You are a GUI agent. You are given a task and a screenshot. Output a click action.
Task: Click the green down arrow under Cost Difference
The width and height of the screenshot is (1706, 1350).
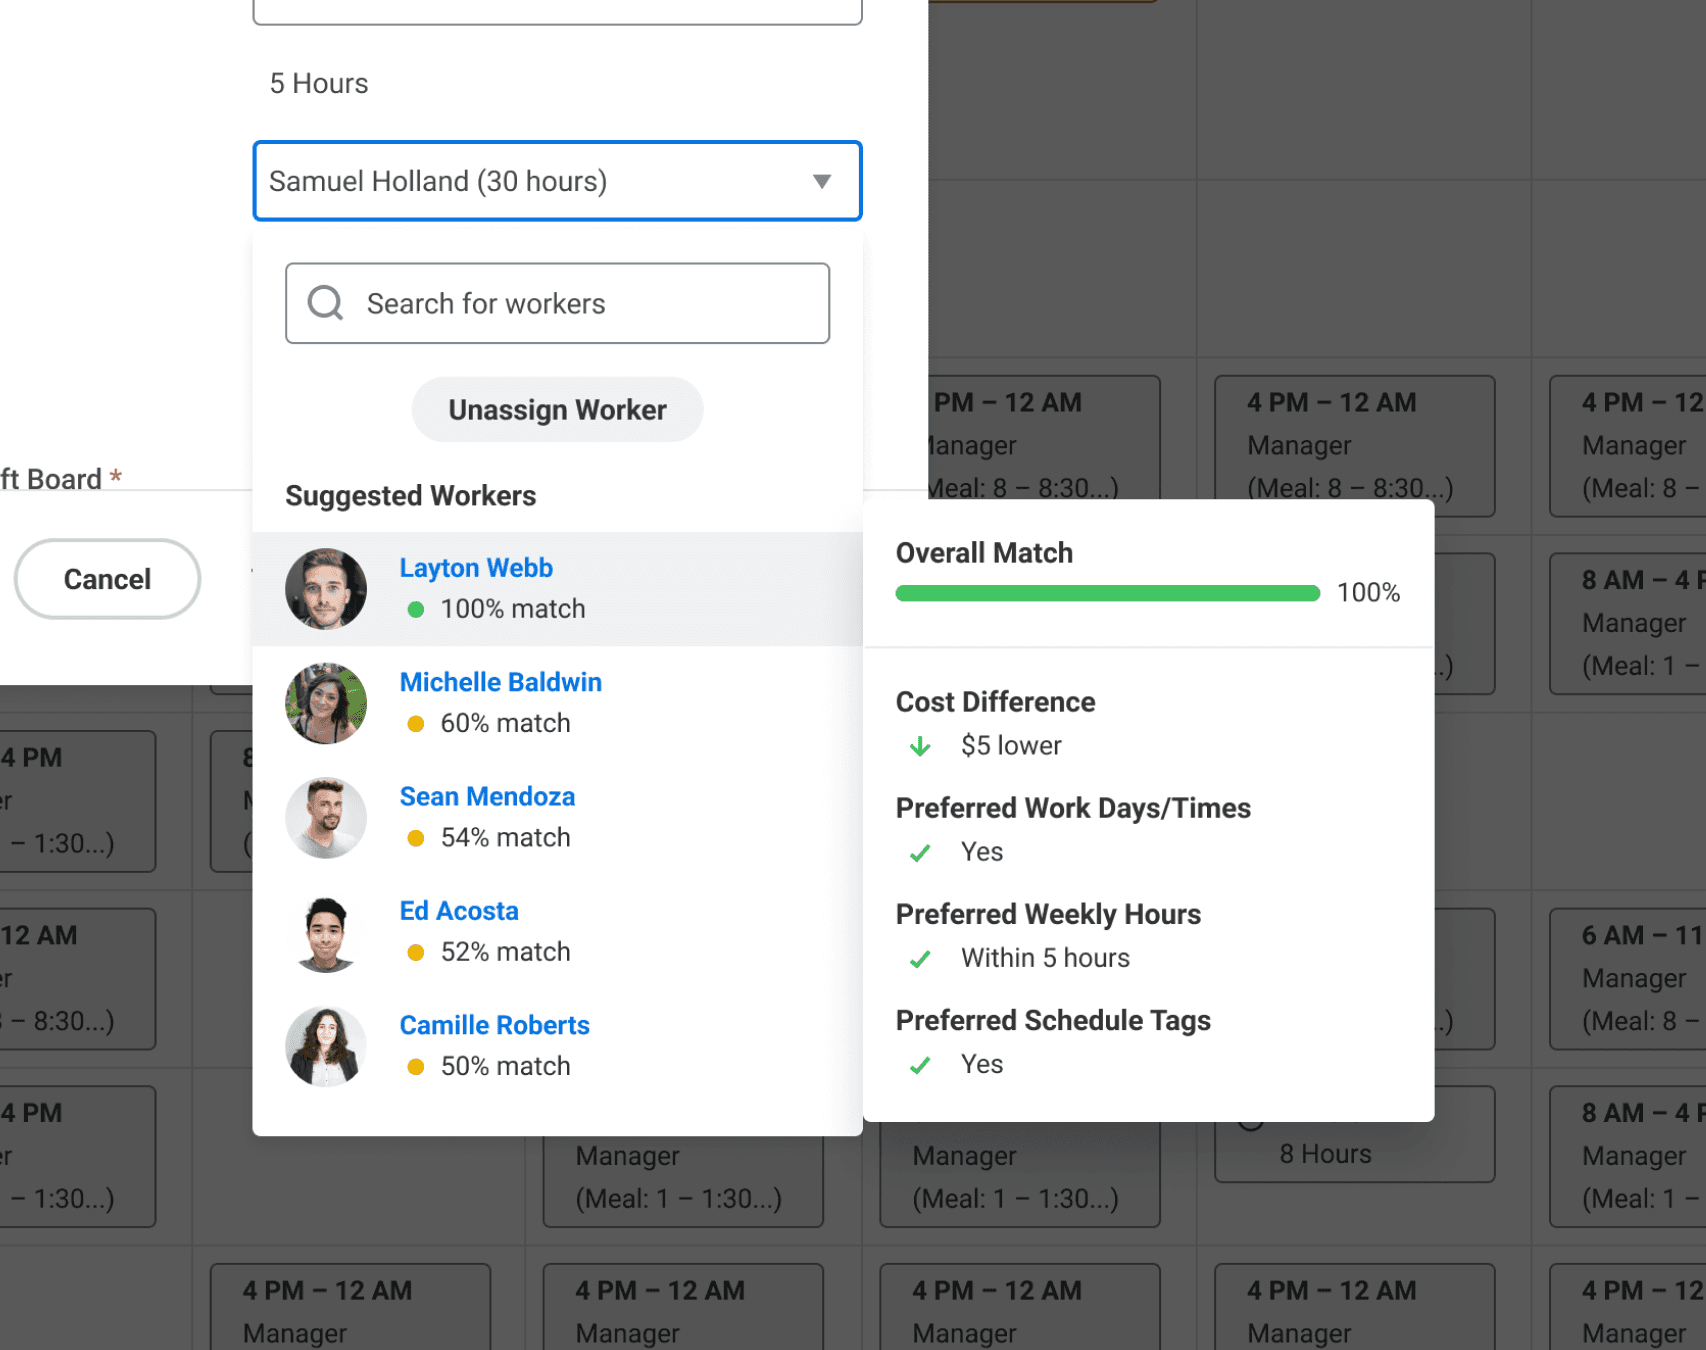(x=920, y=746)
